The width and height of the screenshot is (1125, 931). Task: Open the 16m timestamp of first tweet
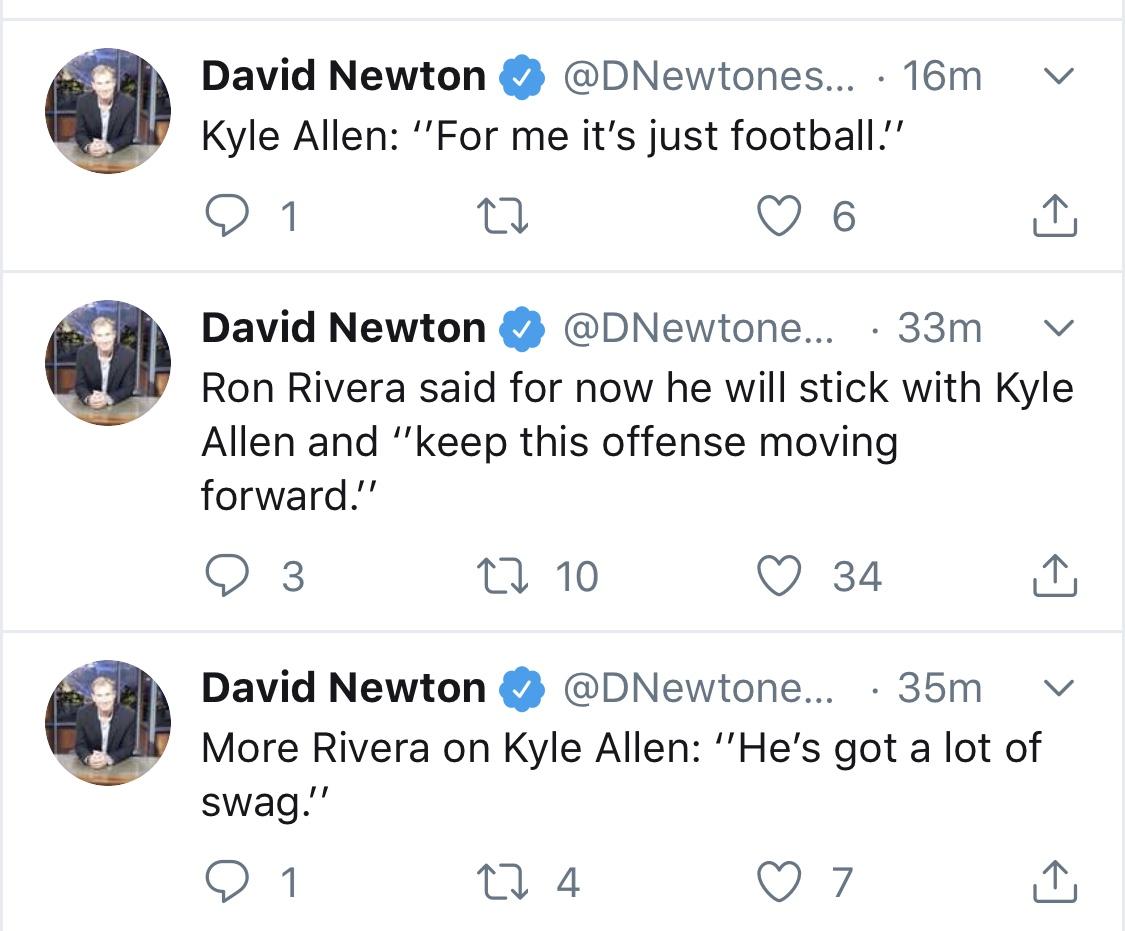(x=942, y=76)
